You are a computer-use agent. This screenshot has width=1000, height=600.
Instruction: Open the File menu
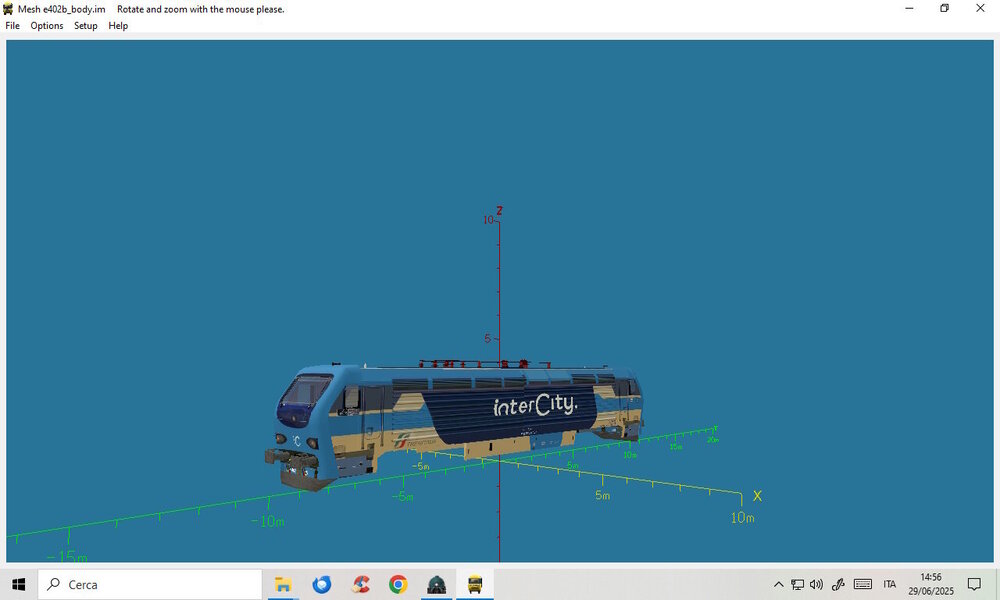[13, 26]
